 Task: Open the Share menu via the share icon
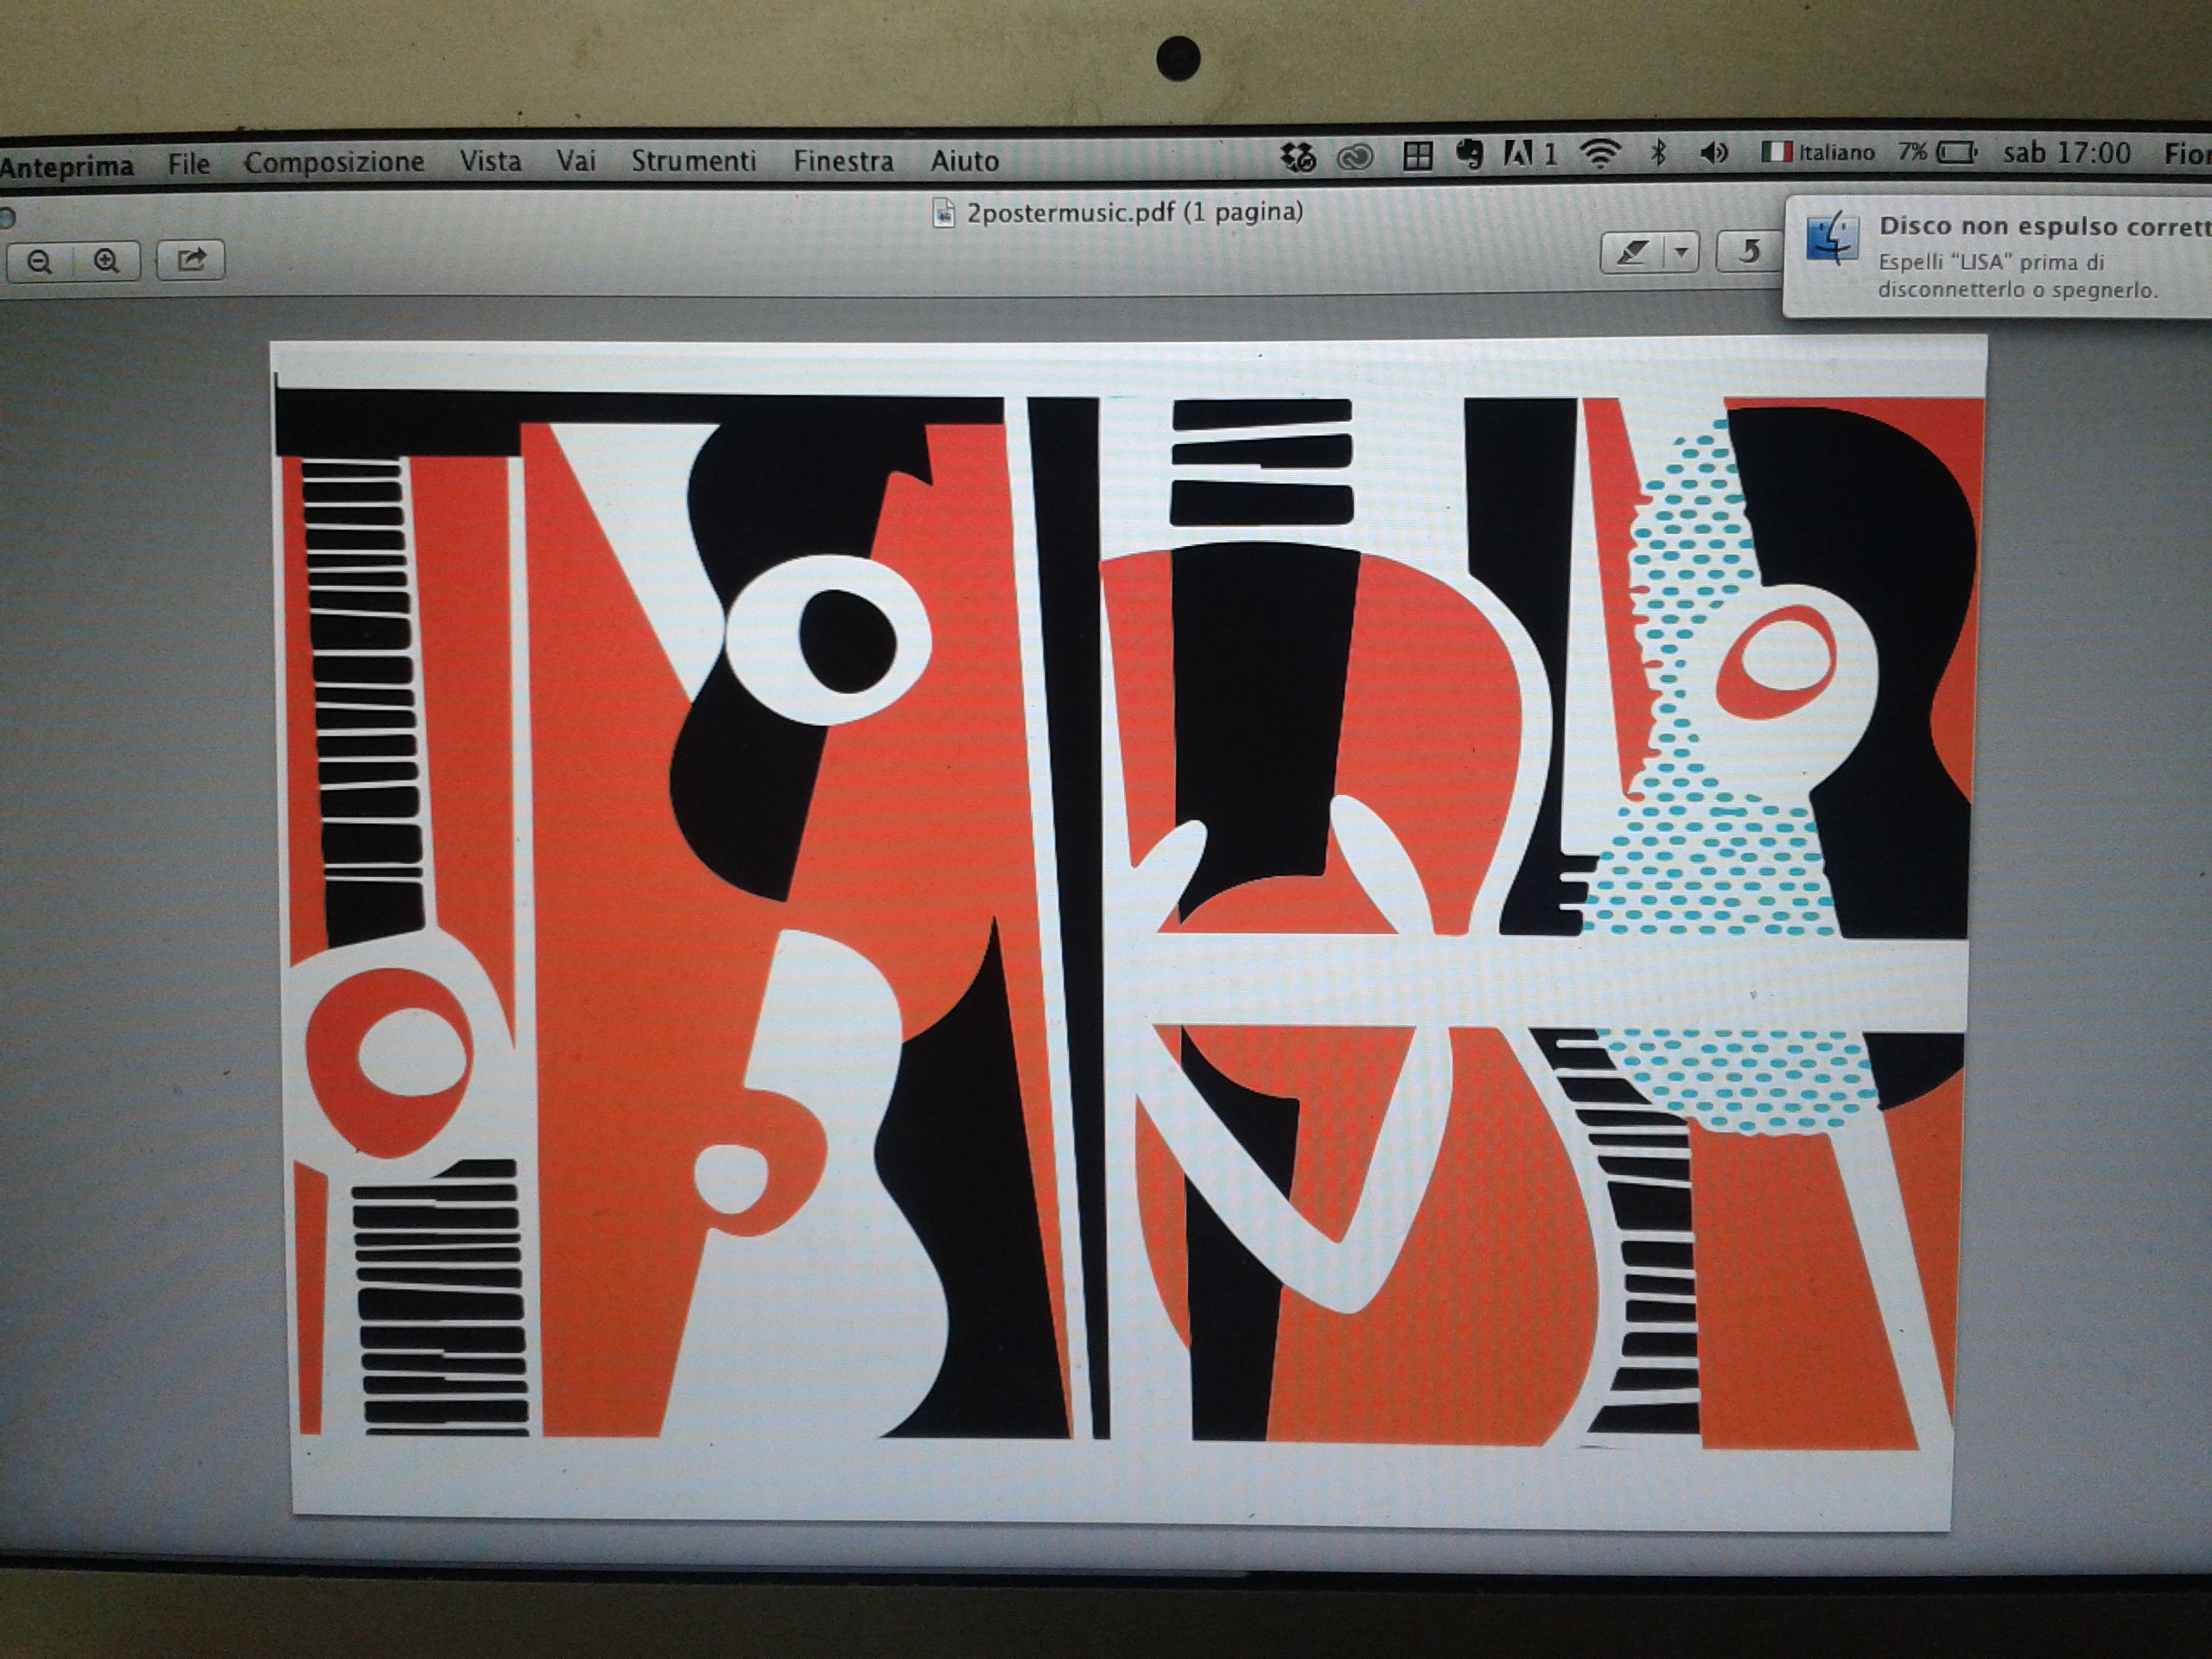click(190, 262)
